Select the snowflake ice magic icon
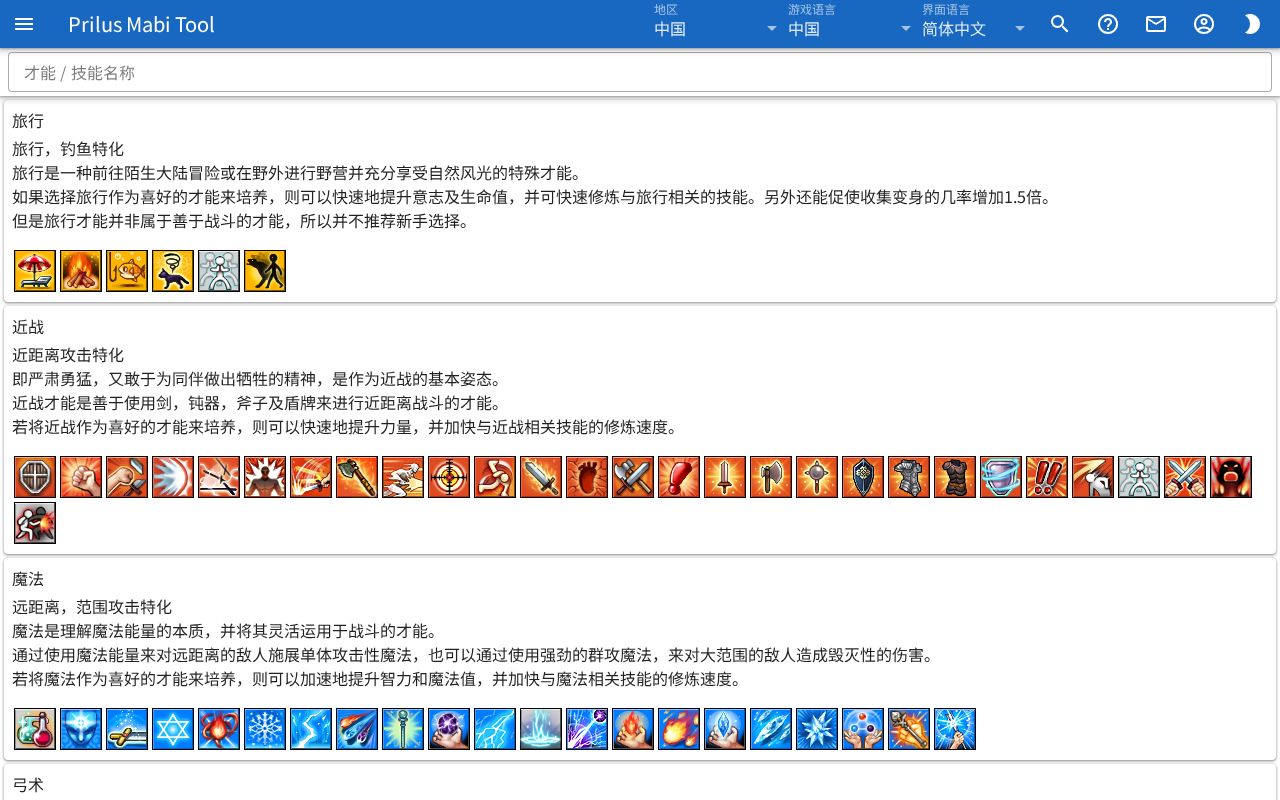Viewport: 1280px width, 800px height. pyautogui.click(x=265, y=729)
